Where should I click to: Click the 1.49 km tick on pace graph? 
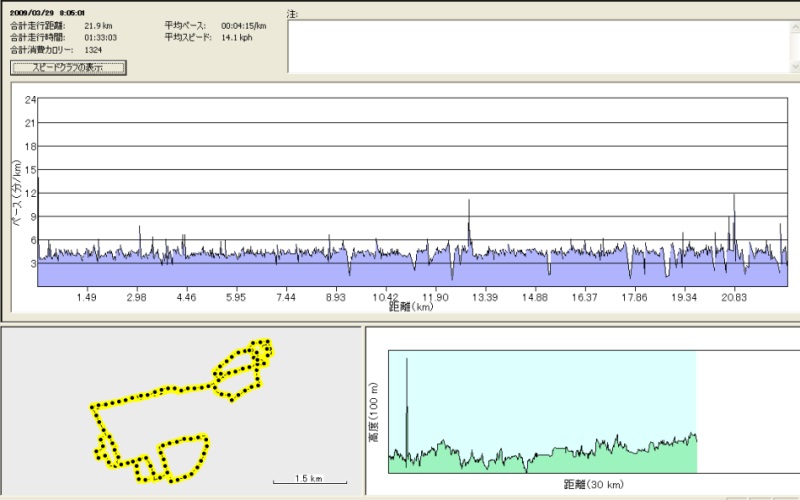pyautogui.click(x=87, y=297)
